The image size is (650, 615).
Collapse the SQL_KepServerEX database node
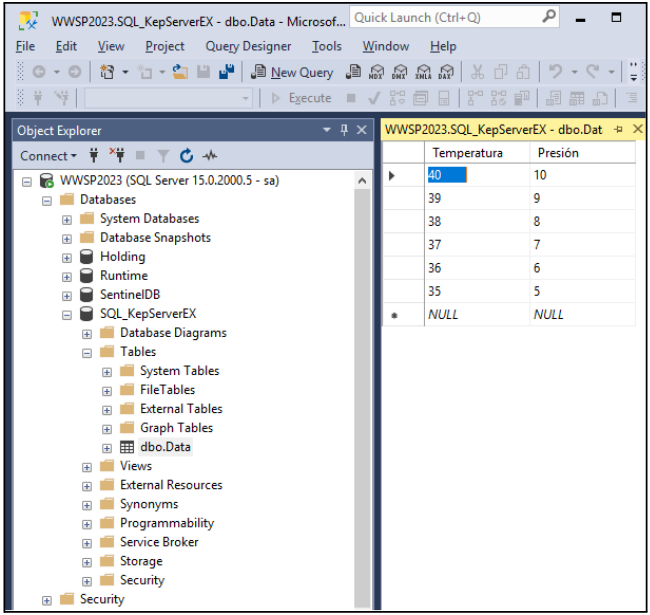pyautogui.click(x=67, y=315)
